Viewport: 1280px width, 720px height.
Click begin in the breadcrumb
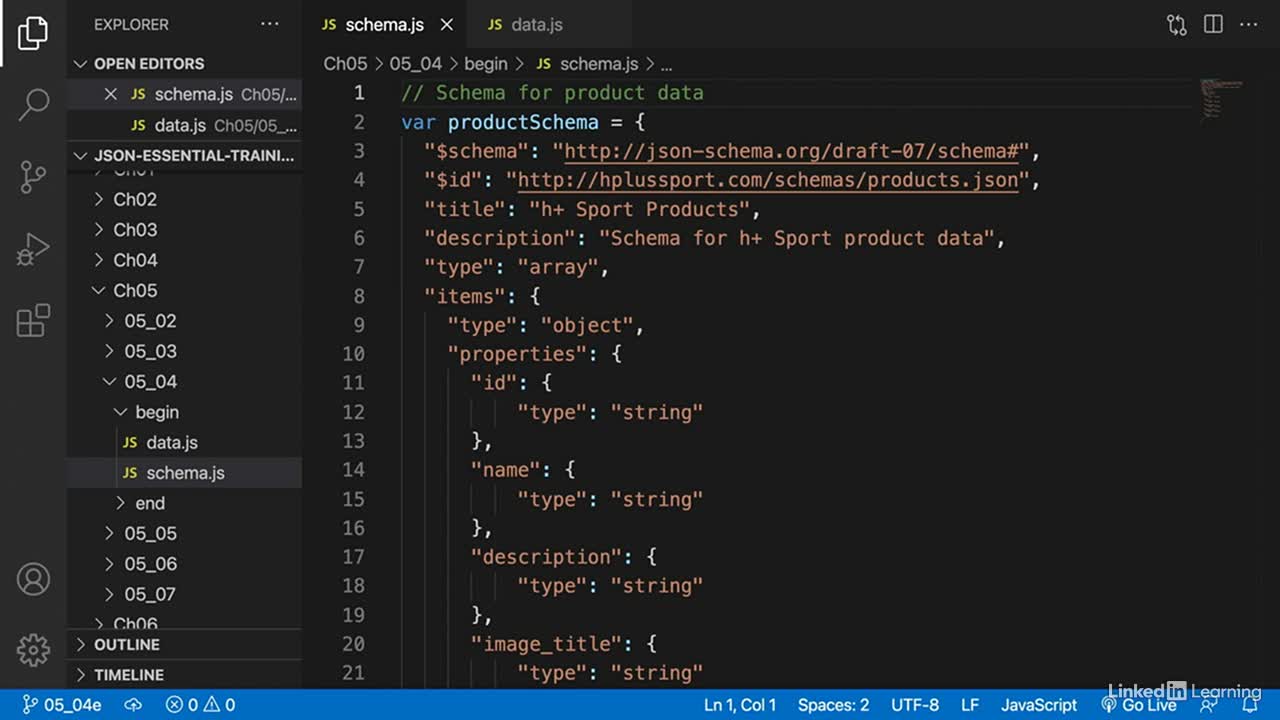pyautogui.click(x=486, y=64)
